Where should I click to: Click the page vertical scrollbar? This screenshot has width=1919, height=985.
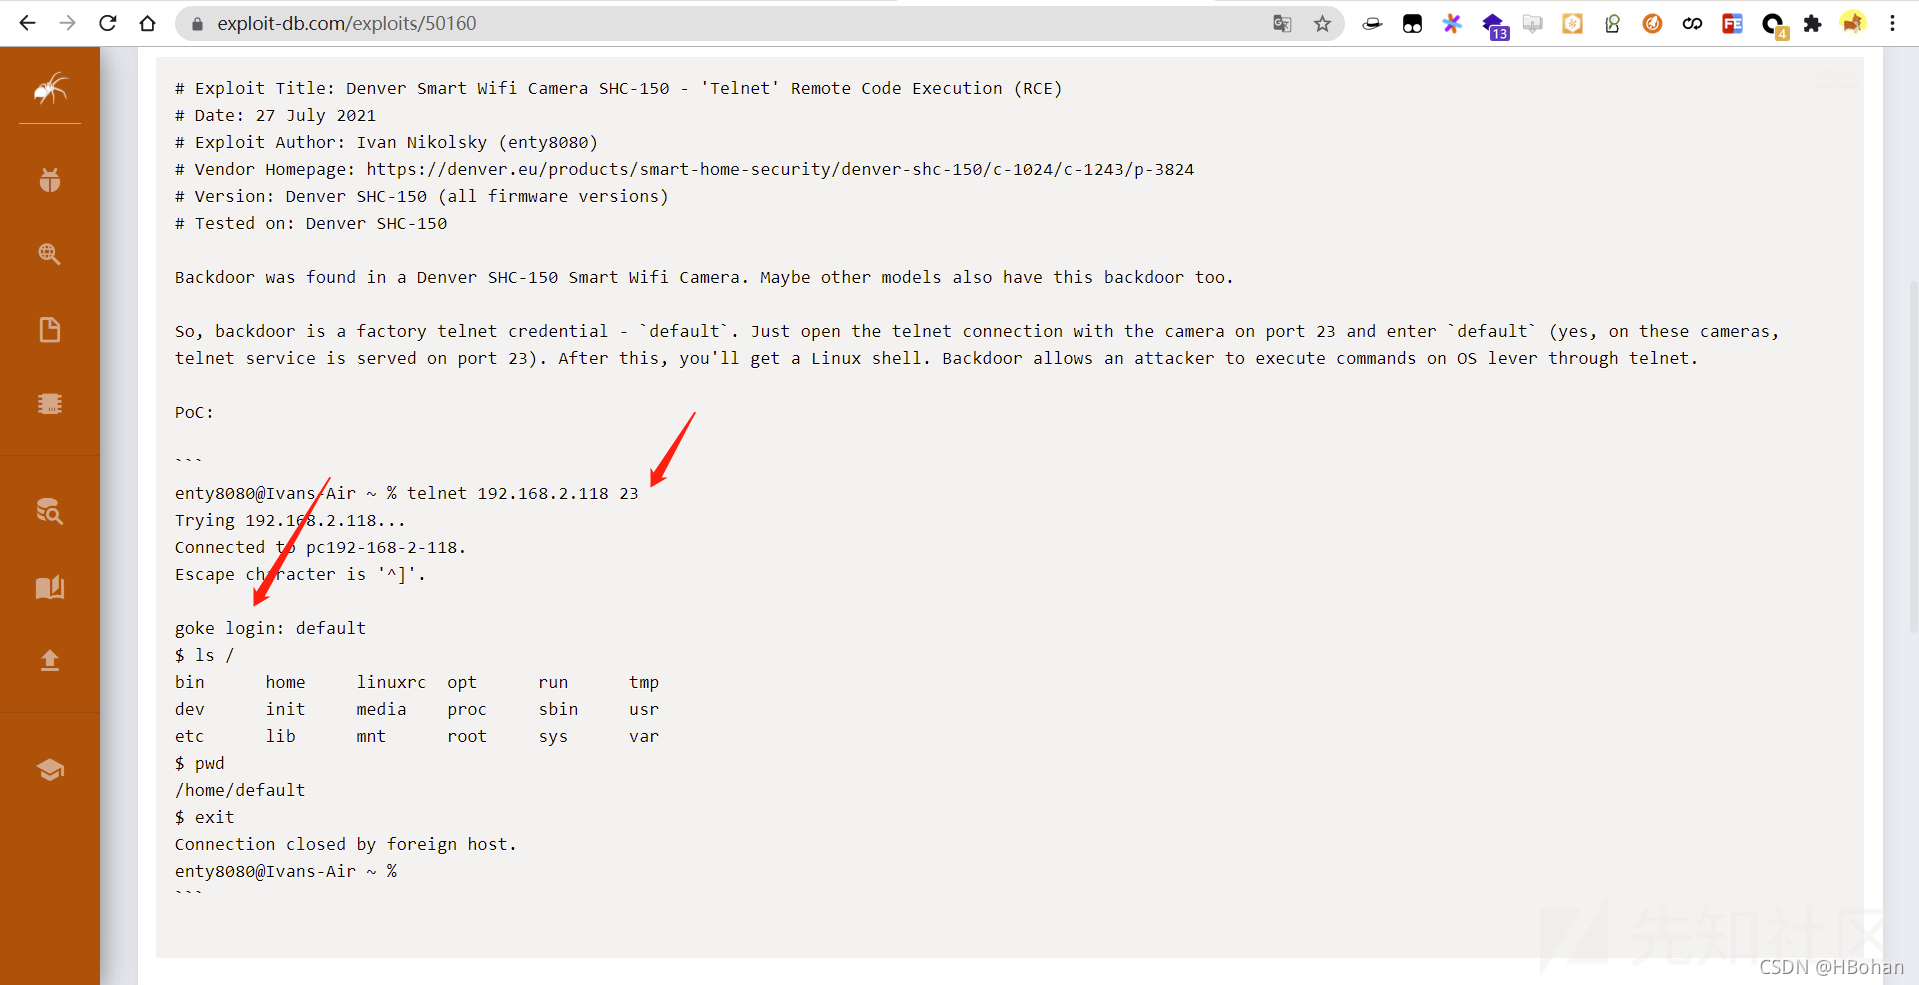click(1912, 455)
